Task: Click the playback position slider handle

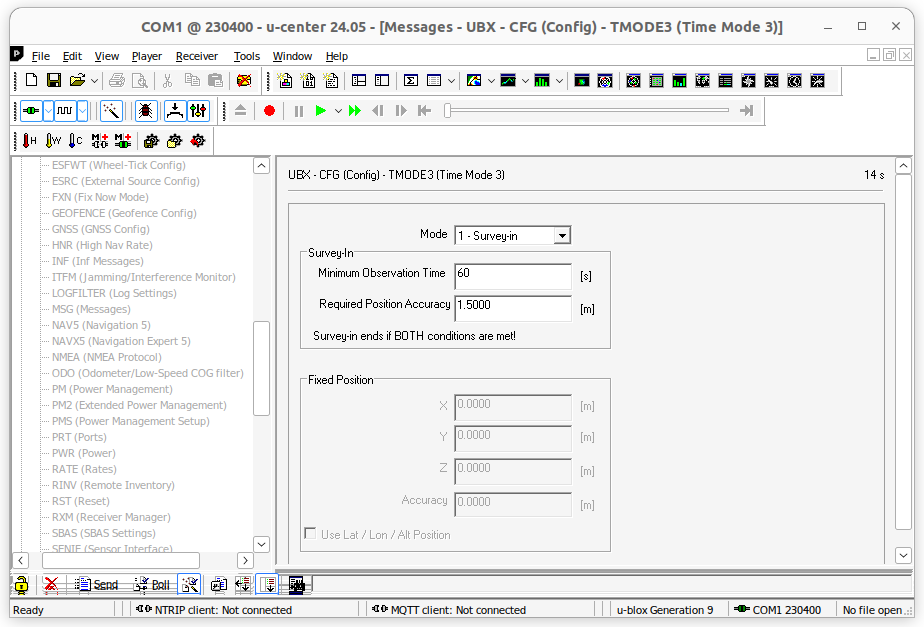Action: (448, 111)
